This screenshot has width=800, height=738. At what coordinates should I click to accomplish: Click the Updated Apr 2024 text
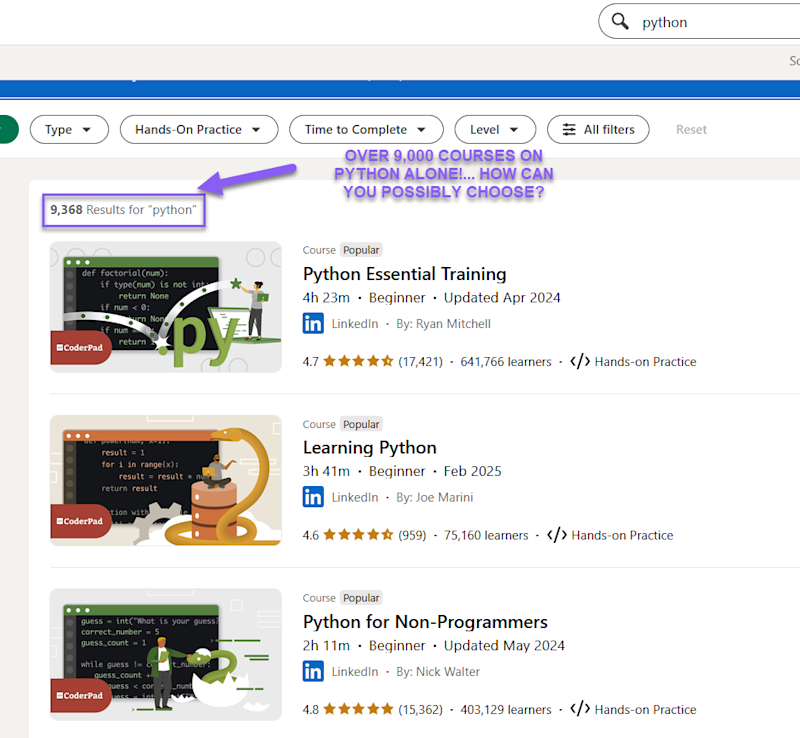click(x=502, y=298)
